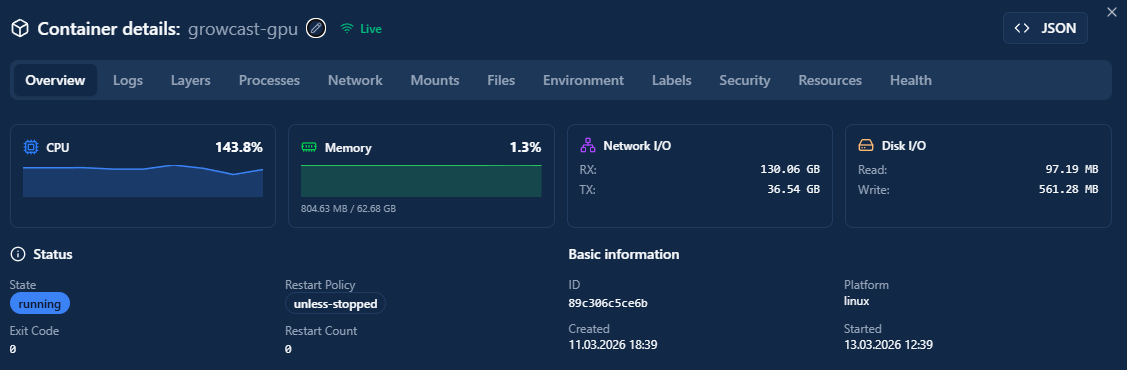1127x370 pixels.
Task: Click the 143.8% CPU value
Action: coord(239,147)
